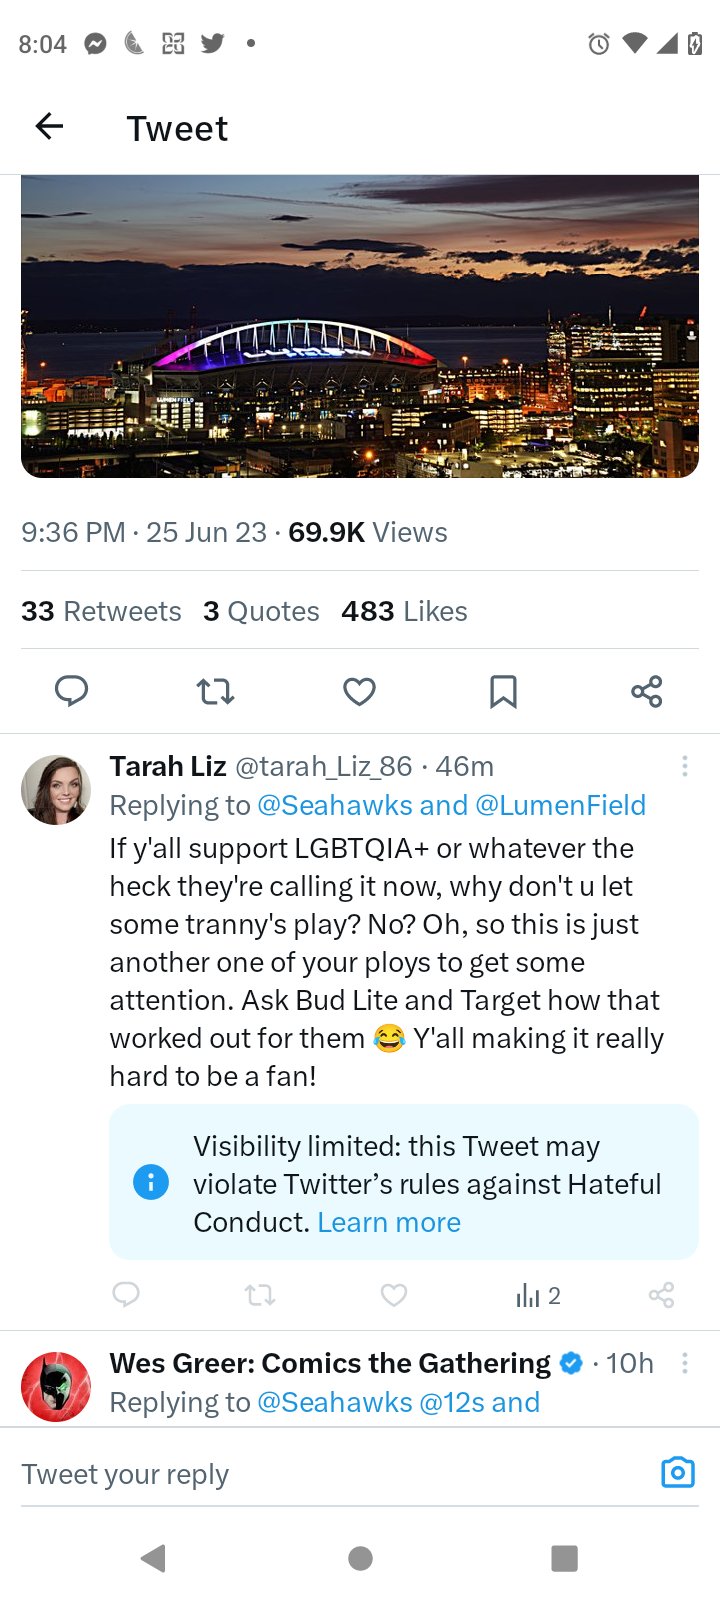
Task: View the 33 Retweets list
Action: 101,611
